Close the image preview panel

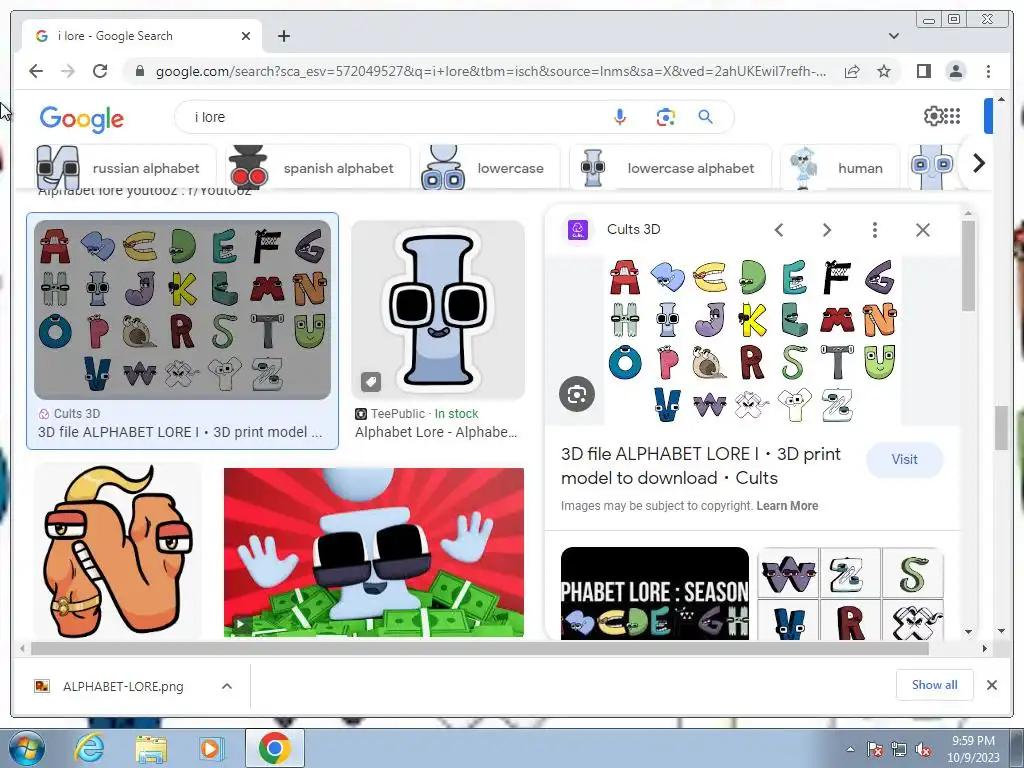(x=922, y=230)
